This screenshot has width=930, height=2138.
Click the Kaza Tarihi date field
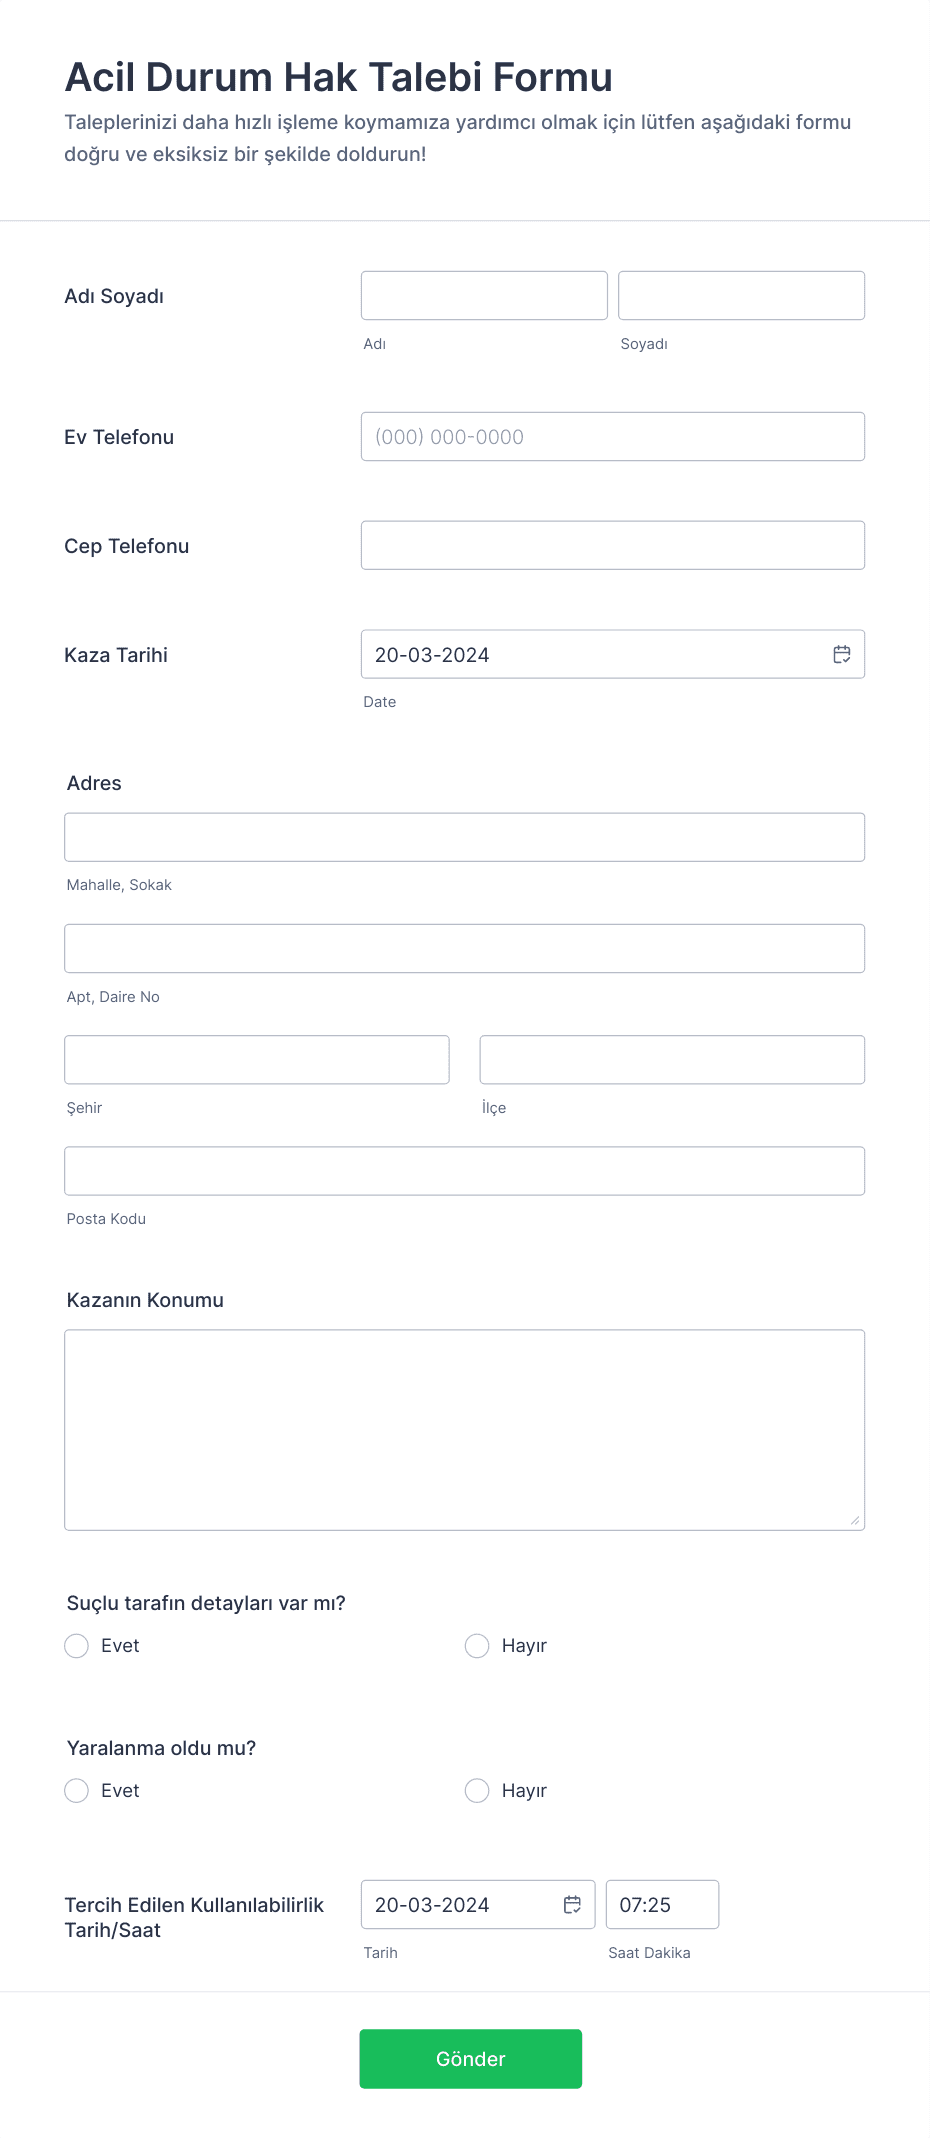point(613,654)
